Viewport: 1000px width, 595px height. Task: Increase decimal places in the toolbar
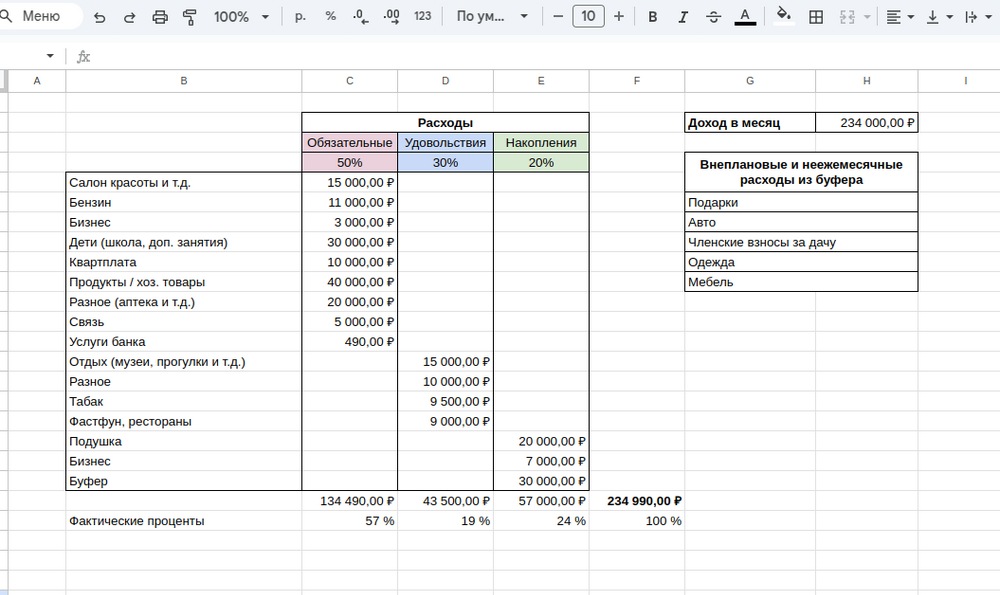click(x=392, y=17)
